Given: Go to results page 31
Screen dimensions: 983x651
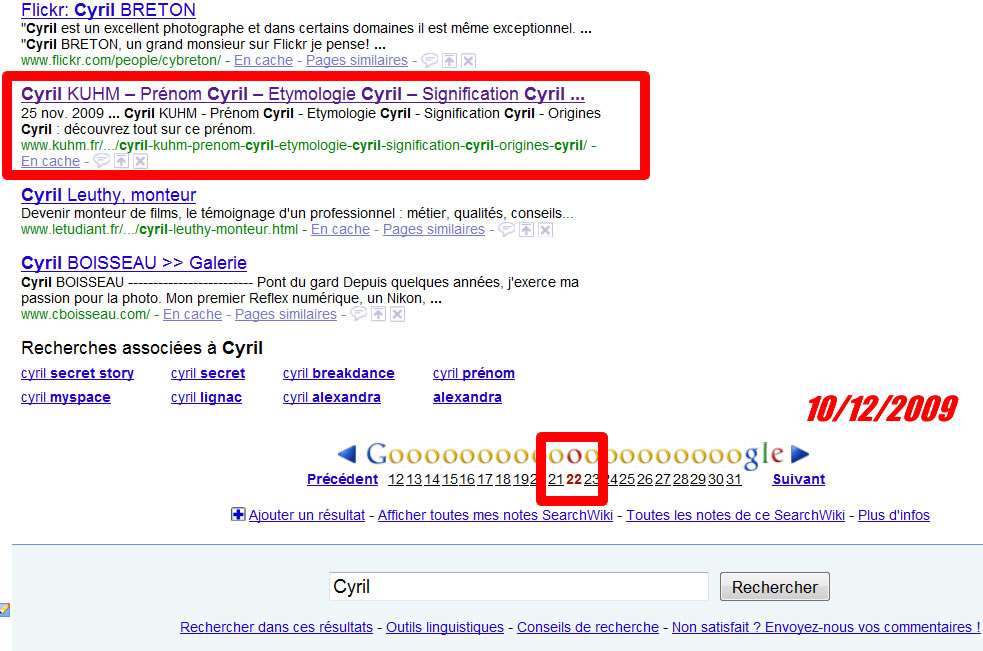Looking at the screenshot, I should coord(733,479).
